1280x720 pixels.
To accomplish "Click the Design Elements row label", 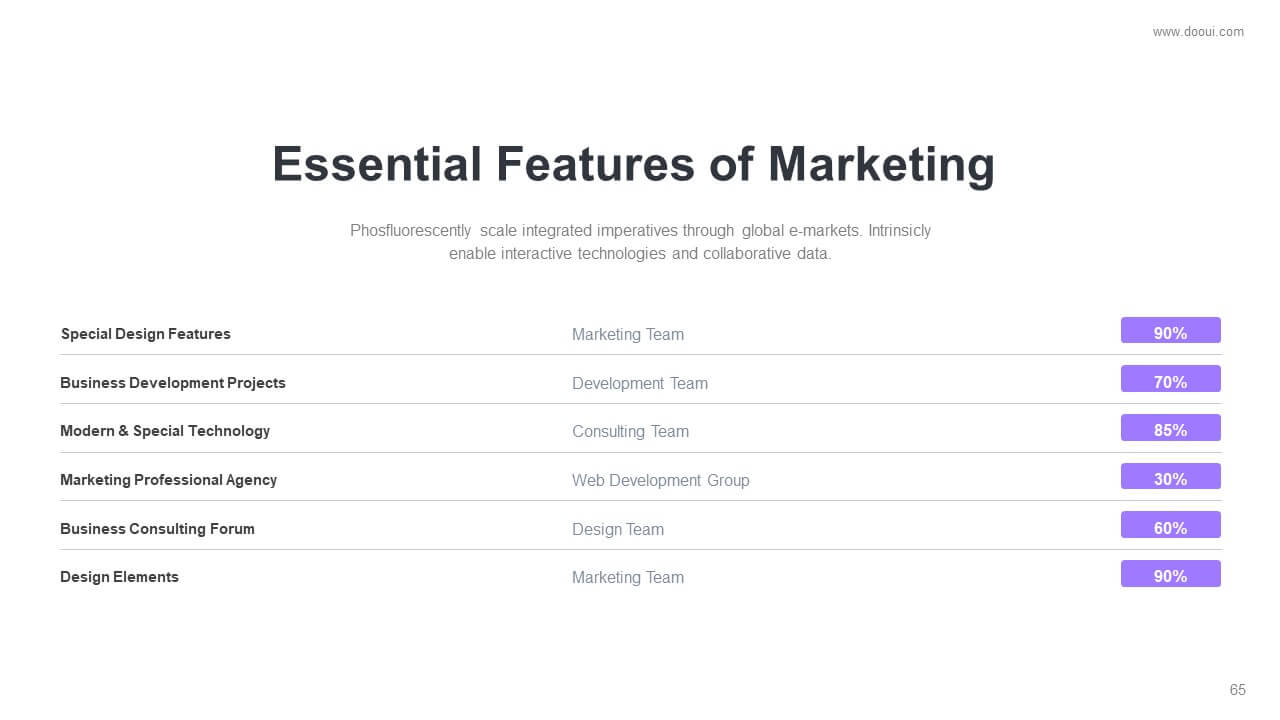I will click(x=119, y=577).
